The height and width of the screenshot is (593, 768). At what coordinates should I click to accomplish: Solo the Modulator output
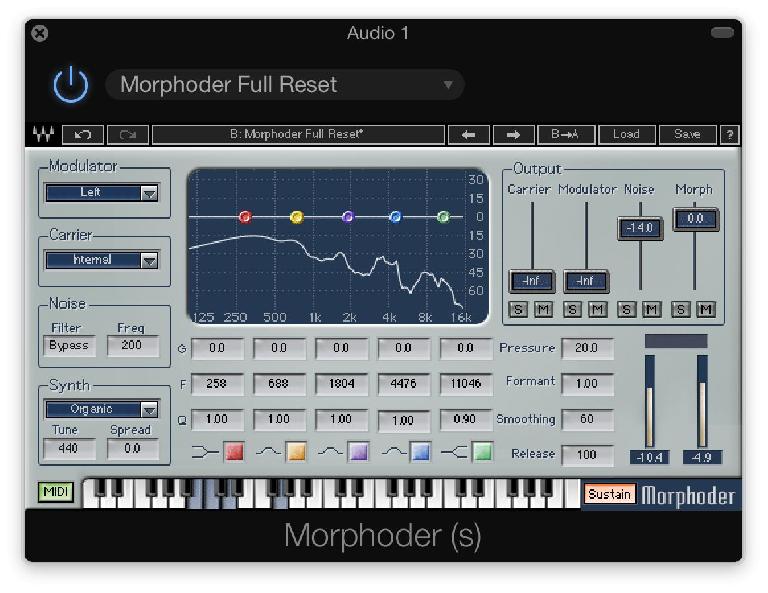[572, 309]
